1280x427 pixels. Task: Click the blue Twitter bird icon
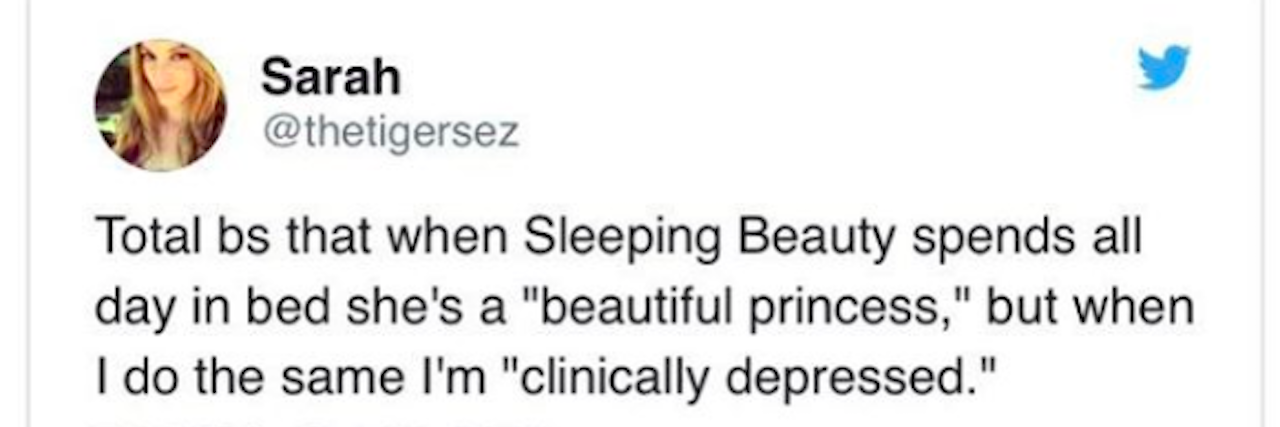click(1165, 67)
